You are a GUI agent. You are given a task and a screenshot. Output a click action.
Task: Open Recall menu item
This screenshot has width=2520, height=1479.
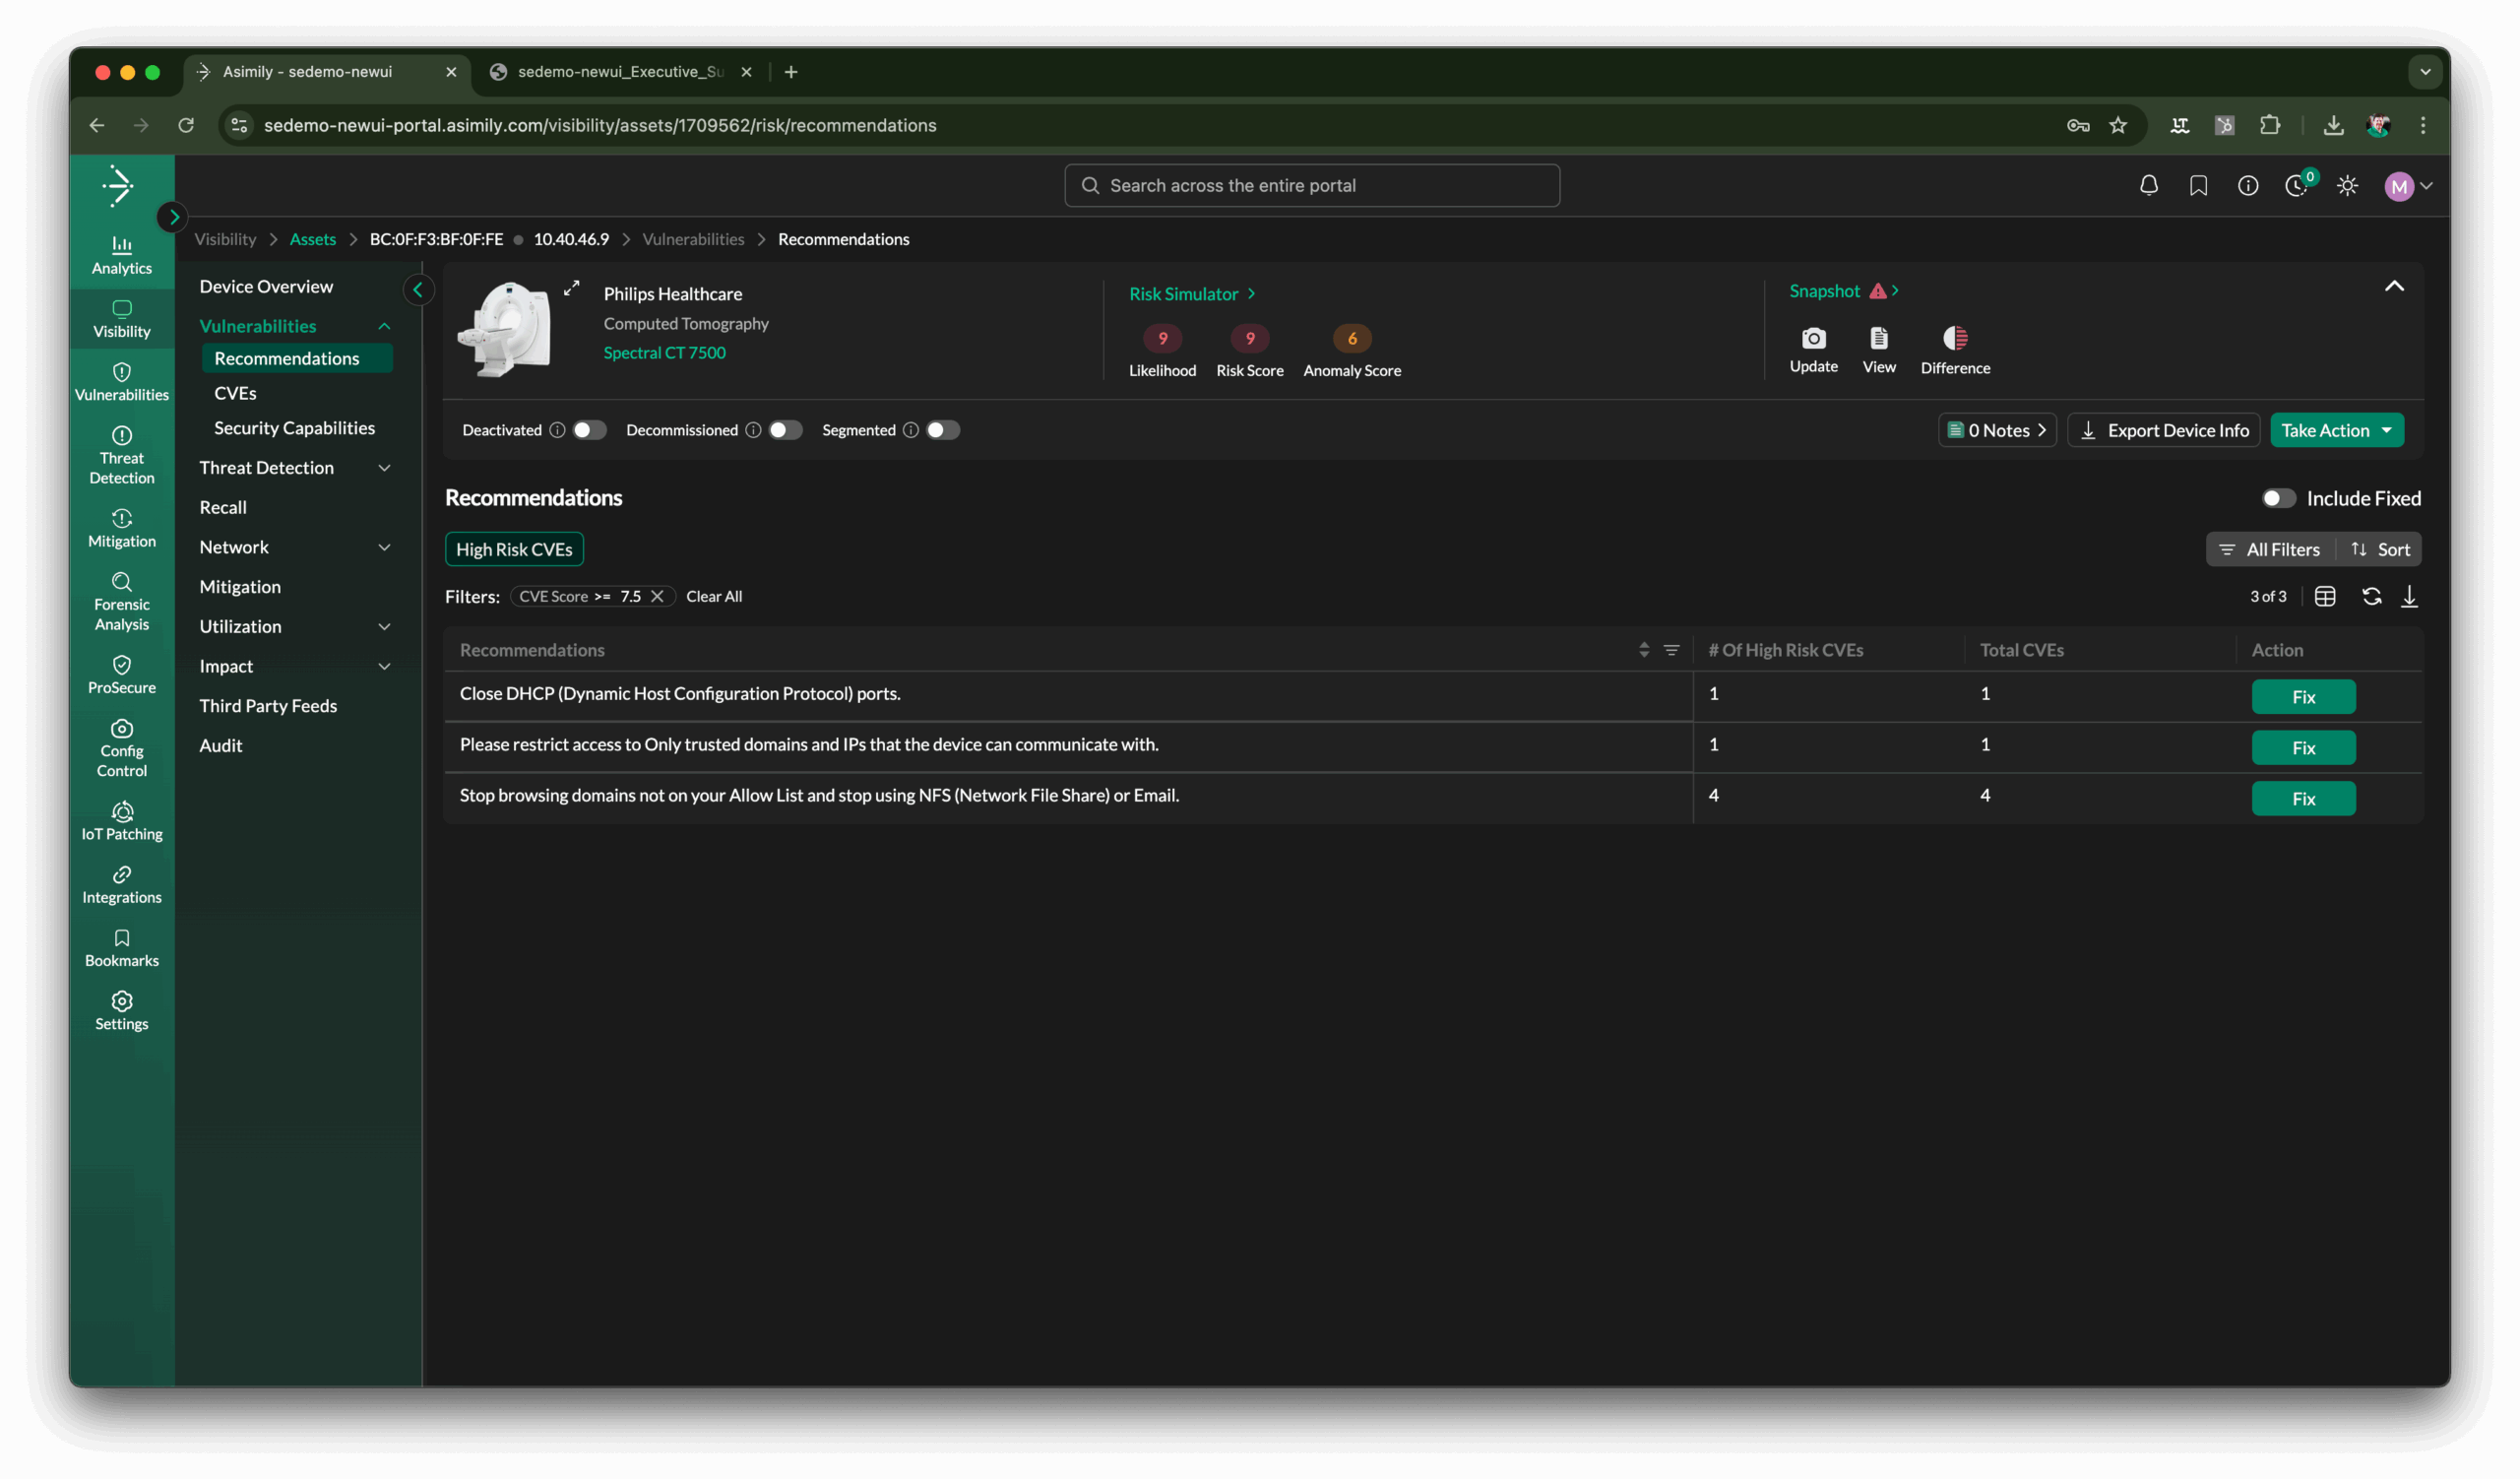(223, 507)
